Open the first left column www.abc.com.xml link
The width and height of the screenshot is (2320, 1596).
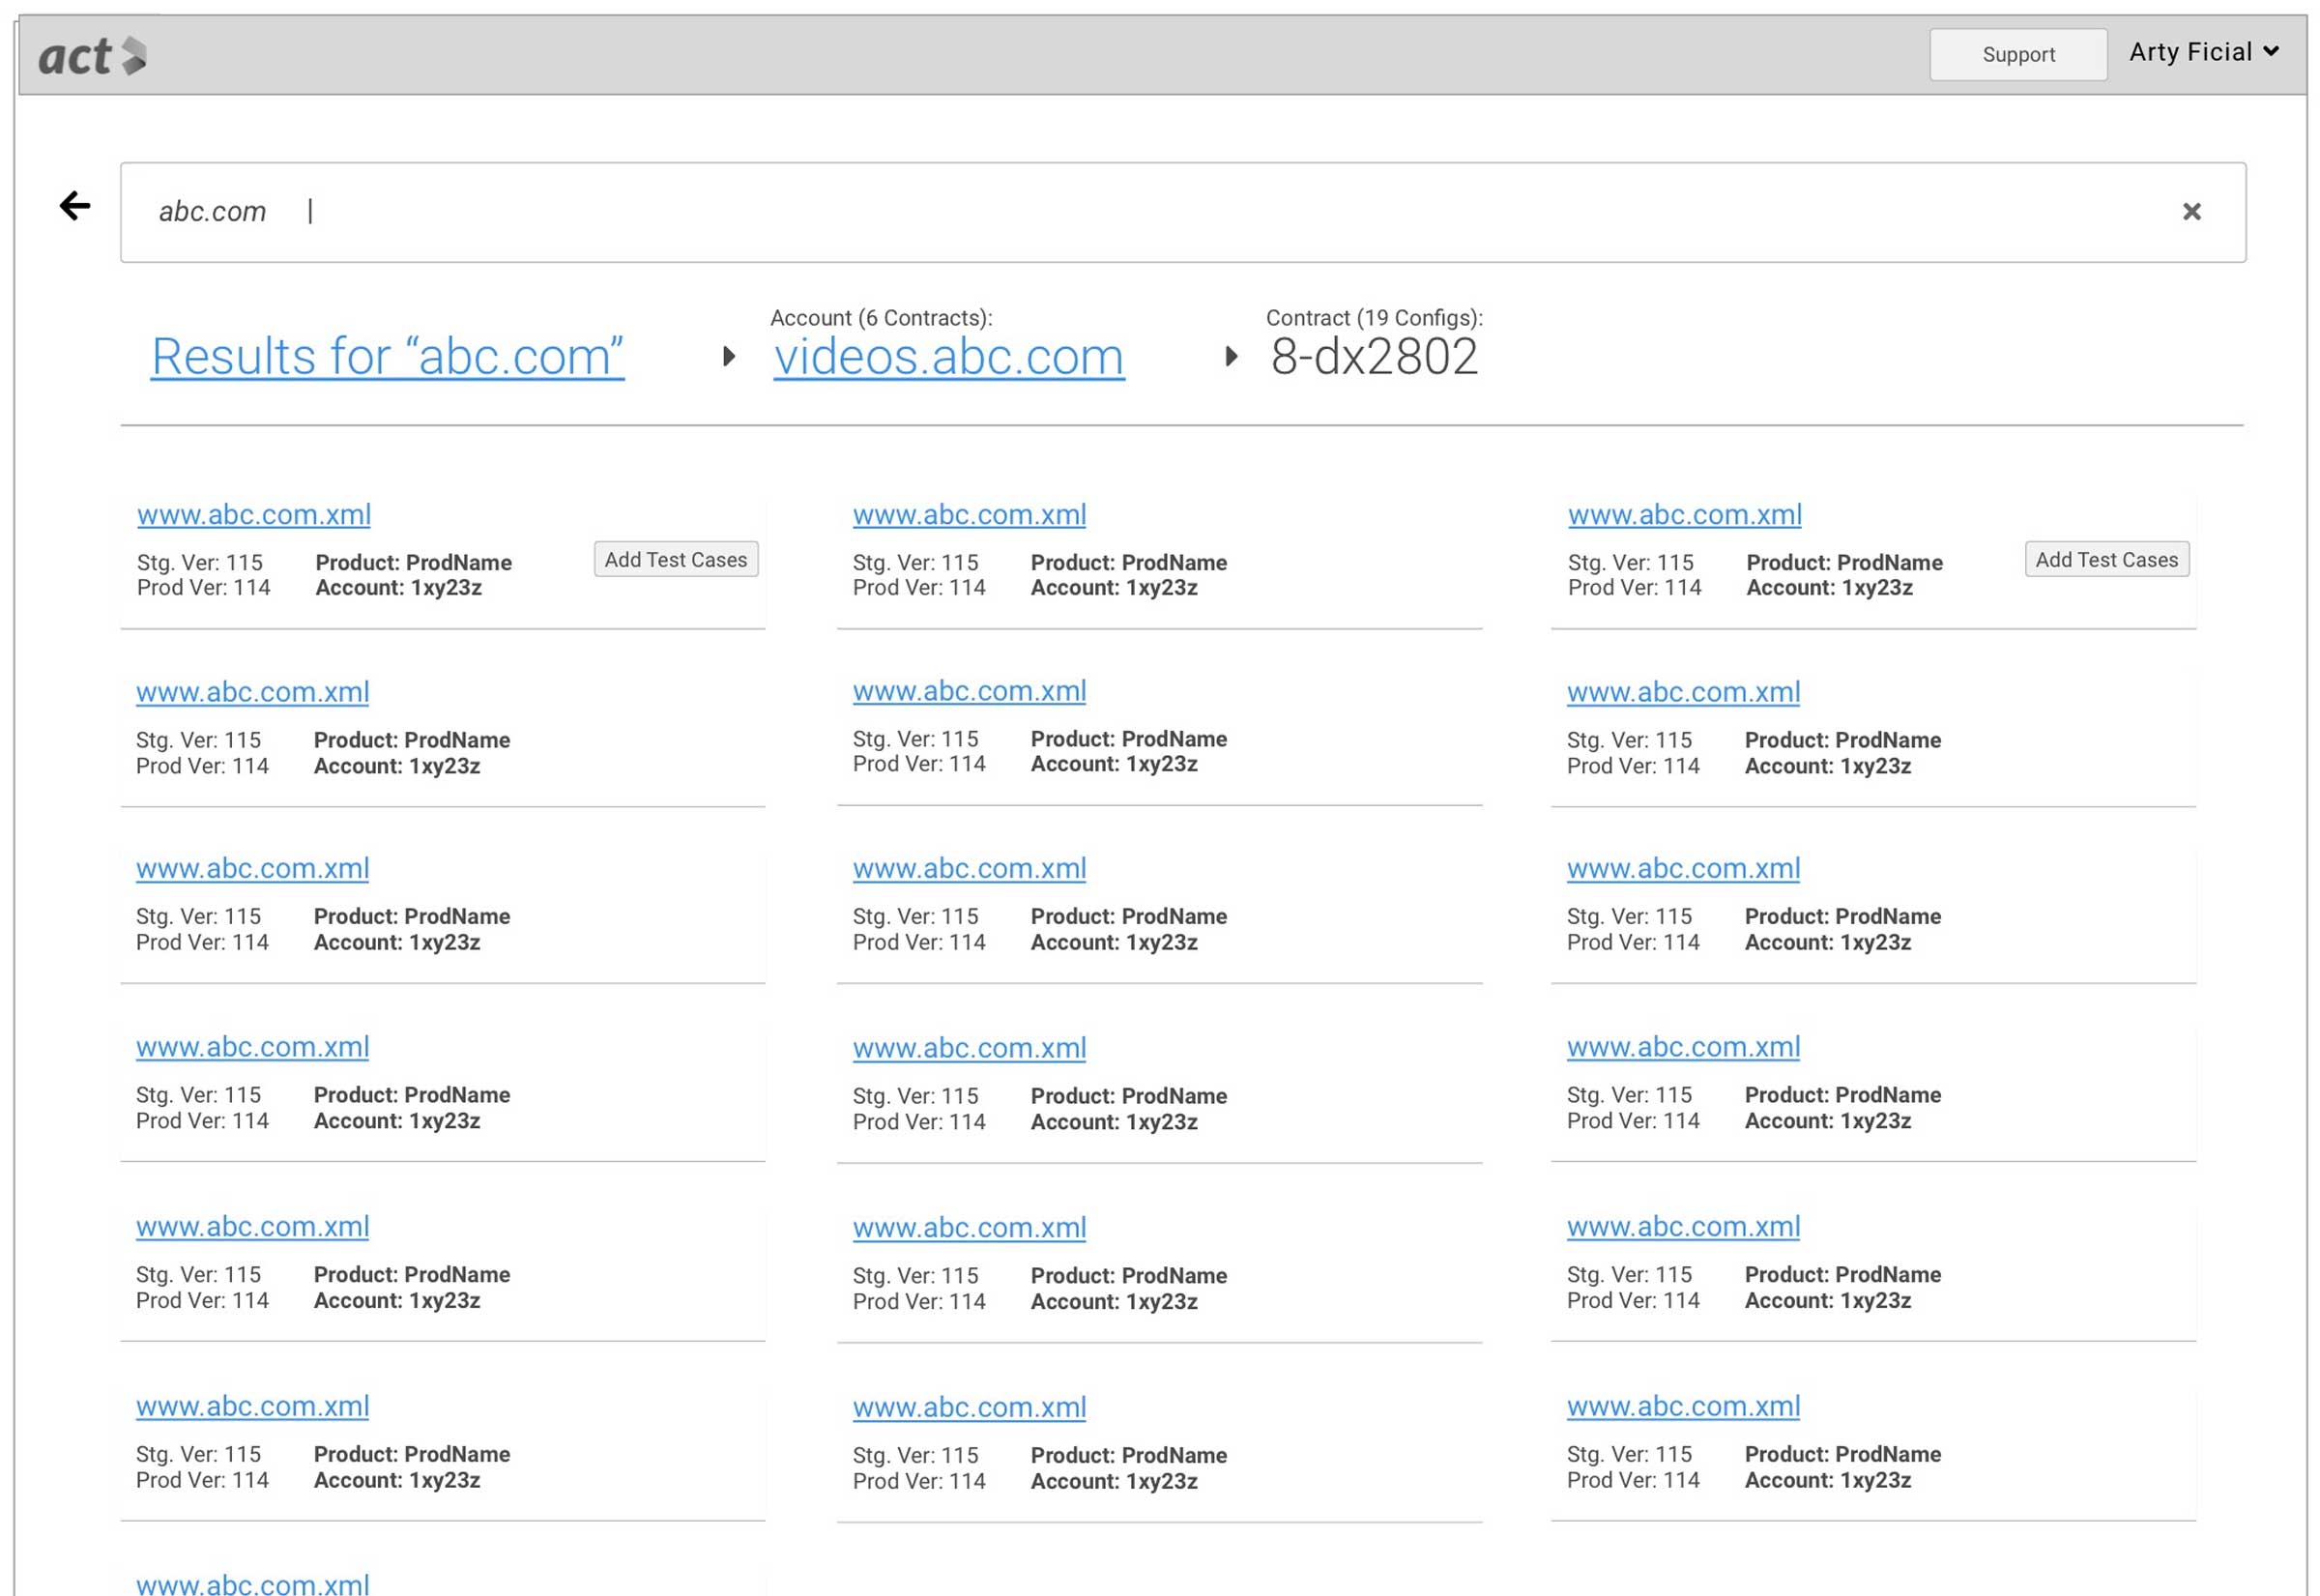coord(254,515)
